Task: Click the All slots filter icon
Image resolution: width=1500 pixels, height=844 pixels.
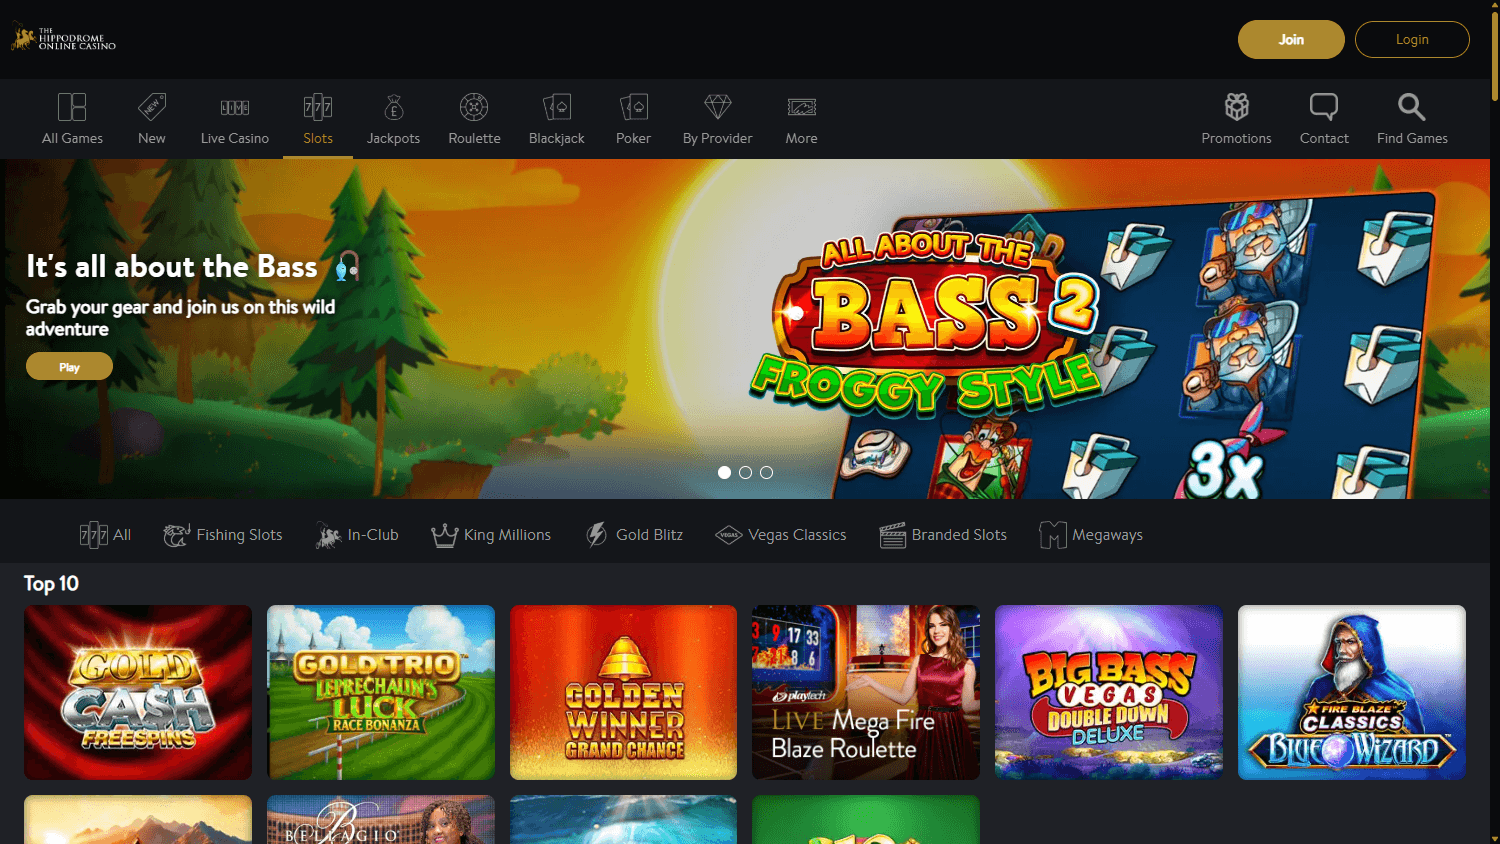Action: click(94, 535)
